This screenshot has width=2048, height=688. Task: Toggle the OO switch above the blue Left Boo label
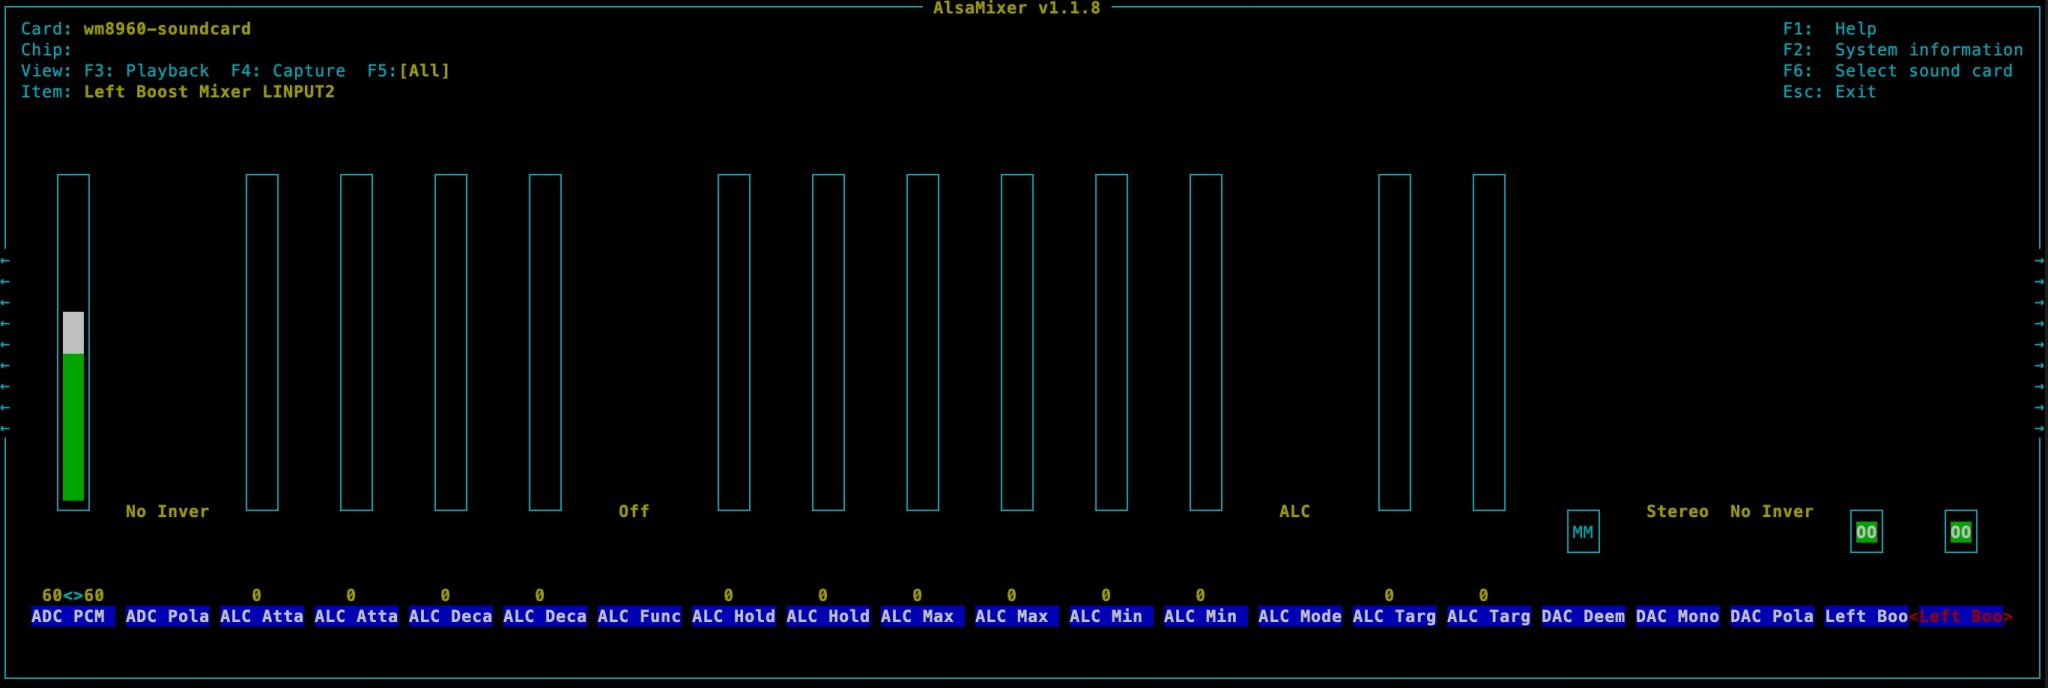pyautogui.click(x=1866, y=532)
